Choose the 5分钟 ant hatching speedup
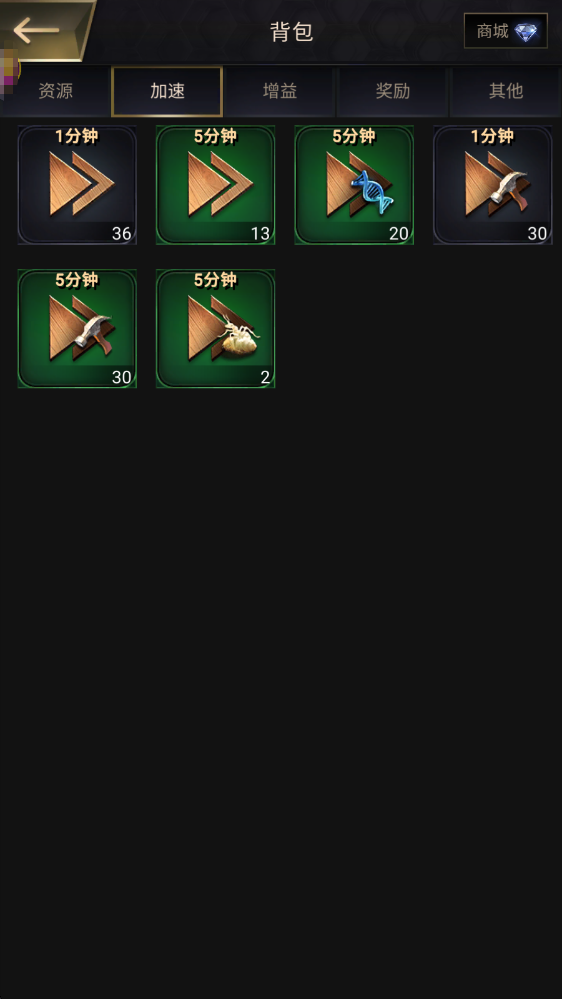Viewport: 562px width, 999px height. [x=215, y=328]
